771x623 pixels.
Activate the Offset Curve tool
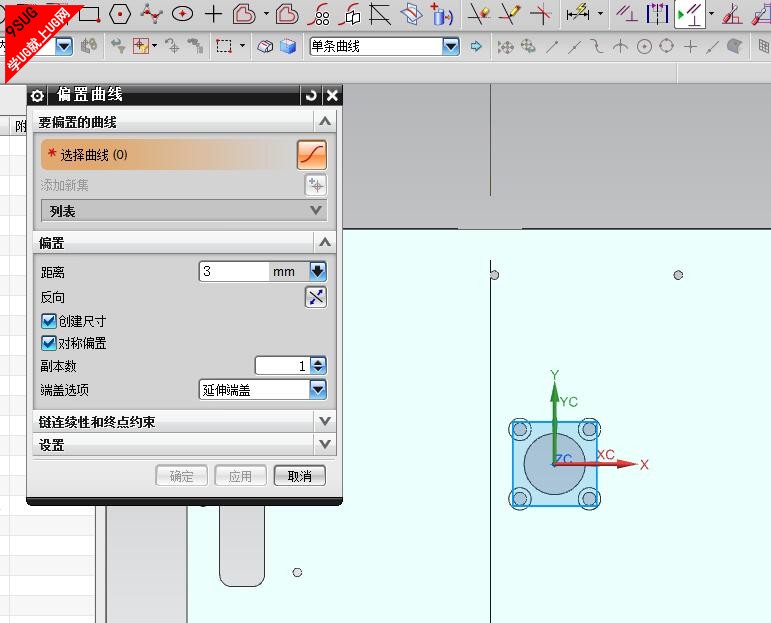point(244,14)
